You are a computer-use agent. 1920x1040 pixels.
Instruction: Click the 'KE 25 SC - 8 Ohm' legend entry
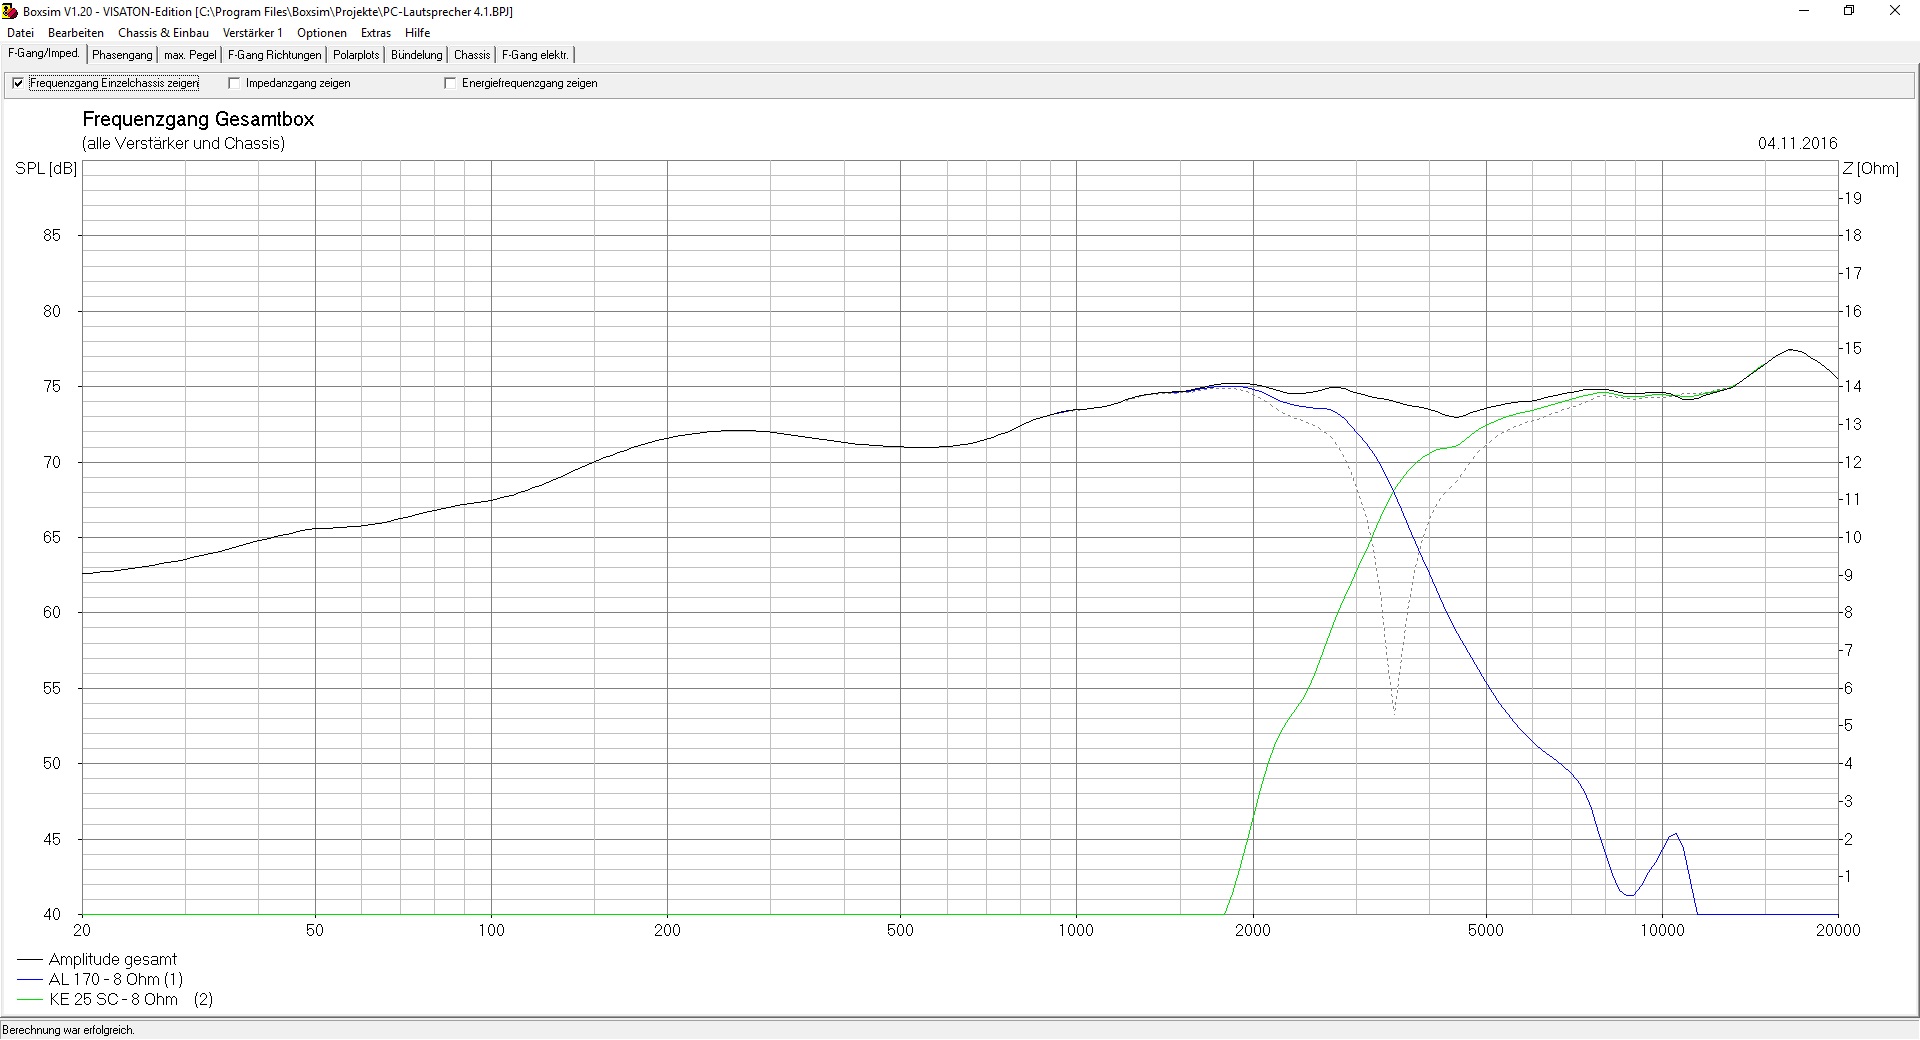coord(113,999)
